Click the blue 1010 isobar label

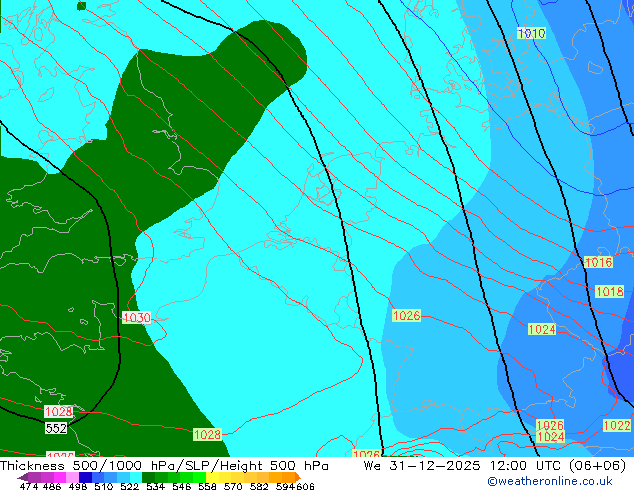[x=532, y=33]
